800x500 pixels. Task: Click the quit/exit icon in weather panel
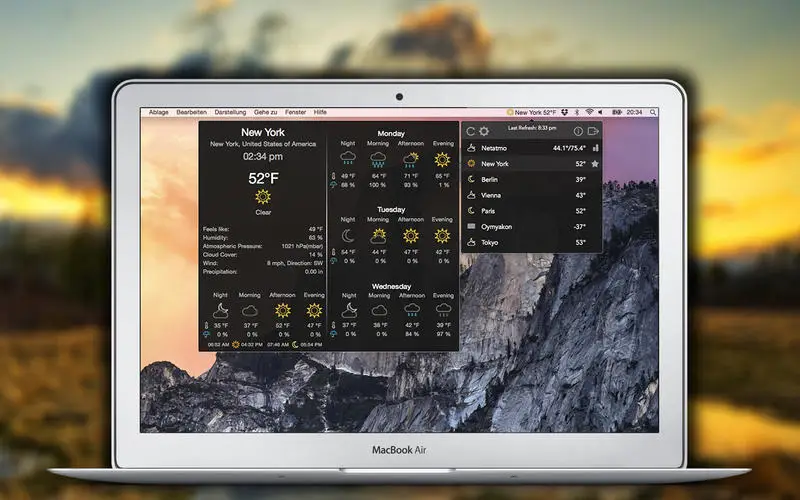coord(593,131)
